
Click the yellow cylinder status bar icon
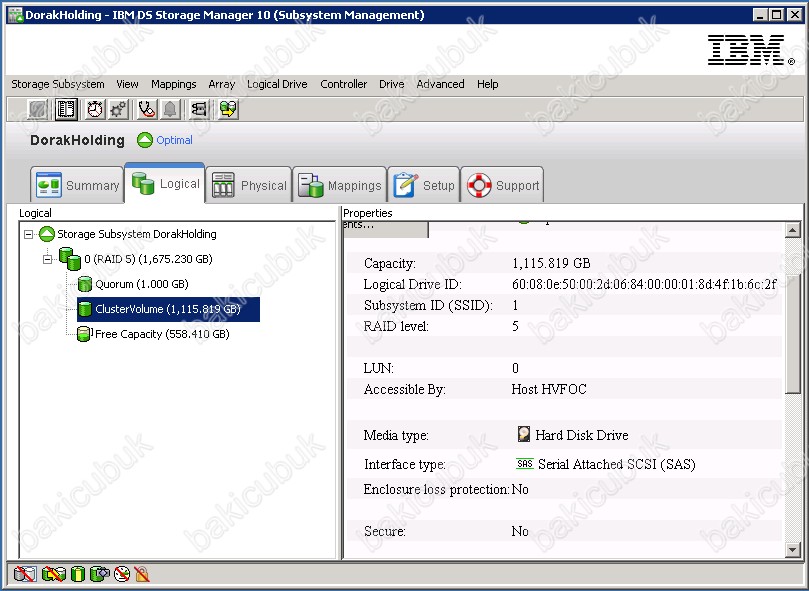point(78,573)
